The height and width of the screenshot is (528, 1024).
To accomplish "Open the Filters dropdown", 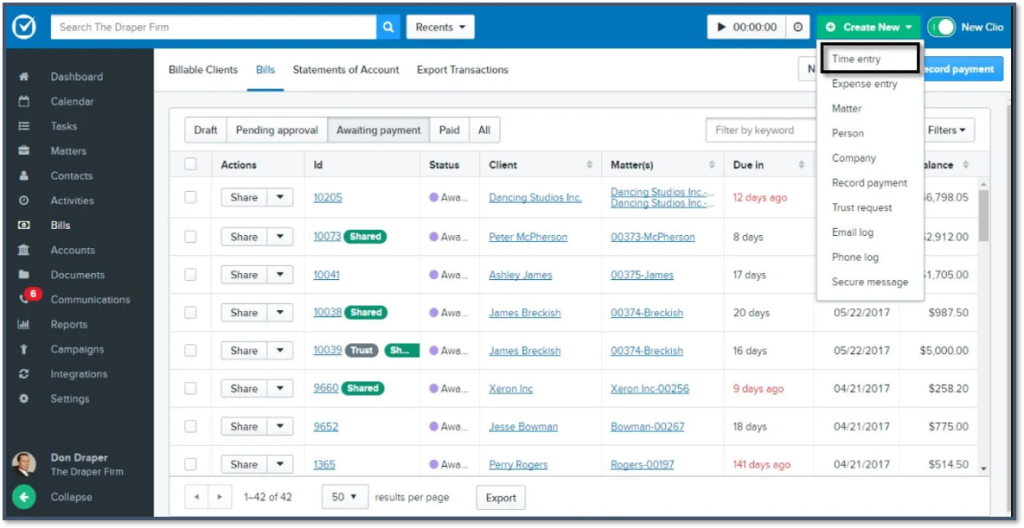I will point(946,130).
